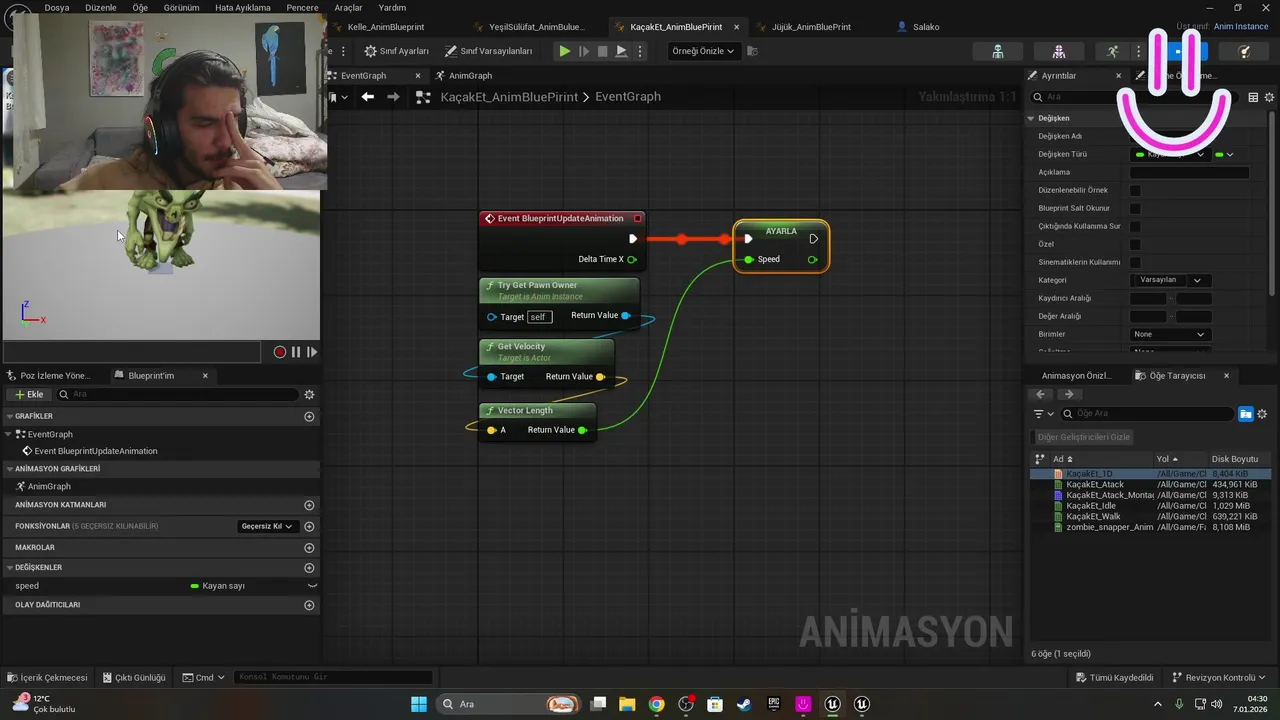
Task: Add a new macro with plus icon
Action: click(309, 548)
